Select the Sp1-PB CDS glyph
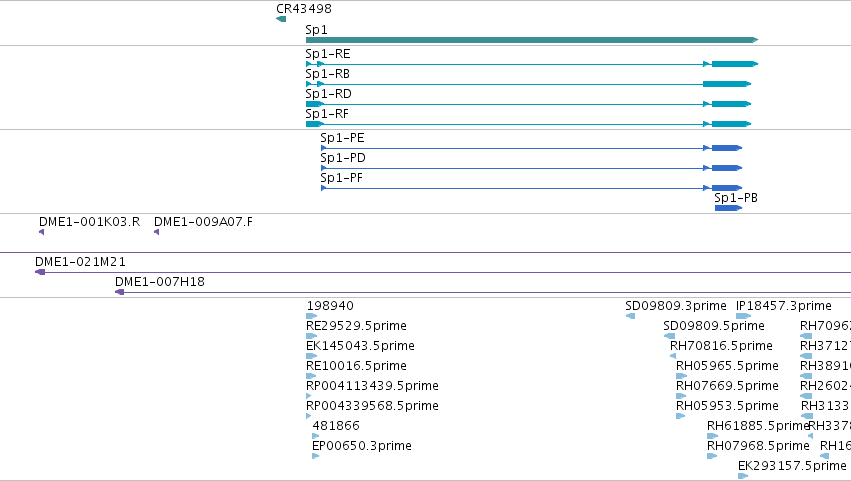Screen dimensions: 851x481 pyautogui.click(x=728, y=208)
